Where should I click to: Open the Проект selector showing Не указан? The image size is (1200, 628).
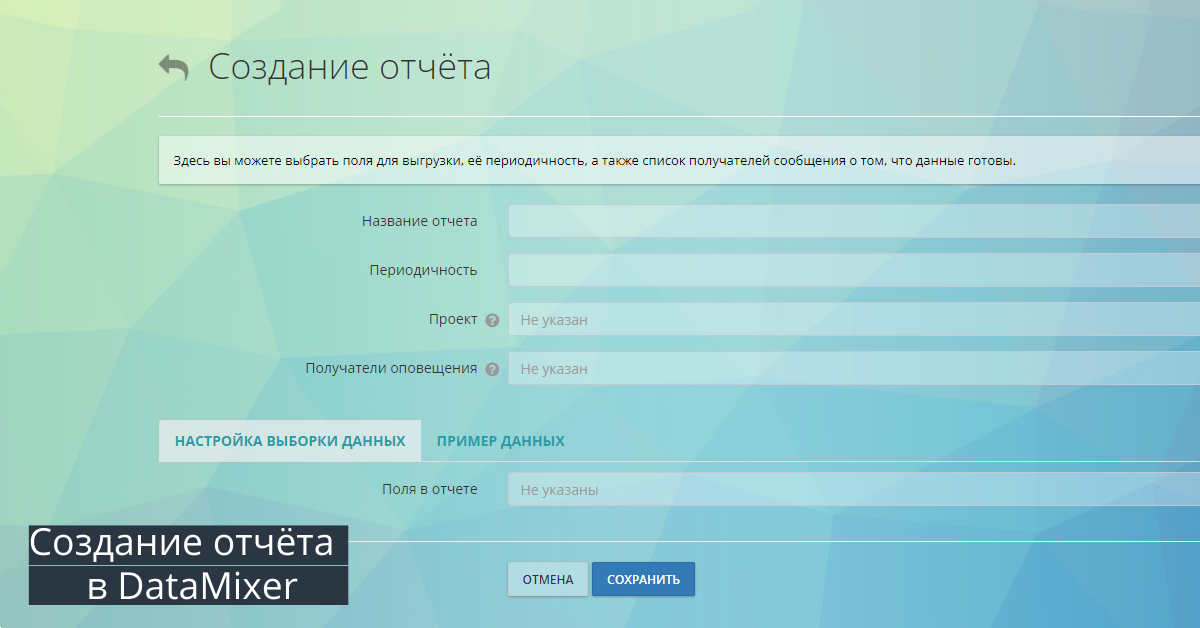800,319
